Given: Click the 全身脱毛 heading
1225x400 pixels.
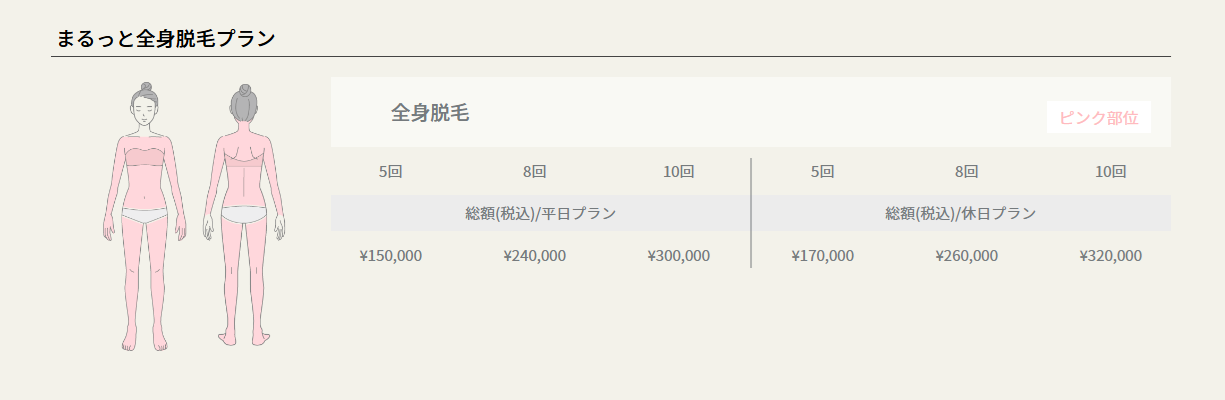Looking at the screenshot, I should (430, 113).
